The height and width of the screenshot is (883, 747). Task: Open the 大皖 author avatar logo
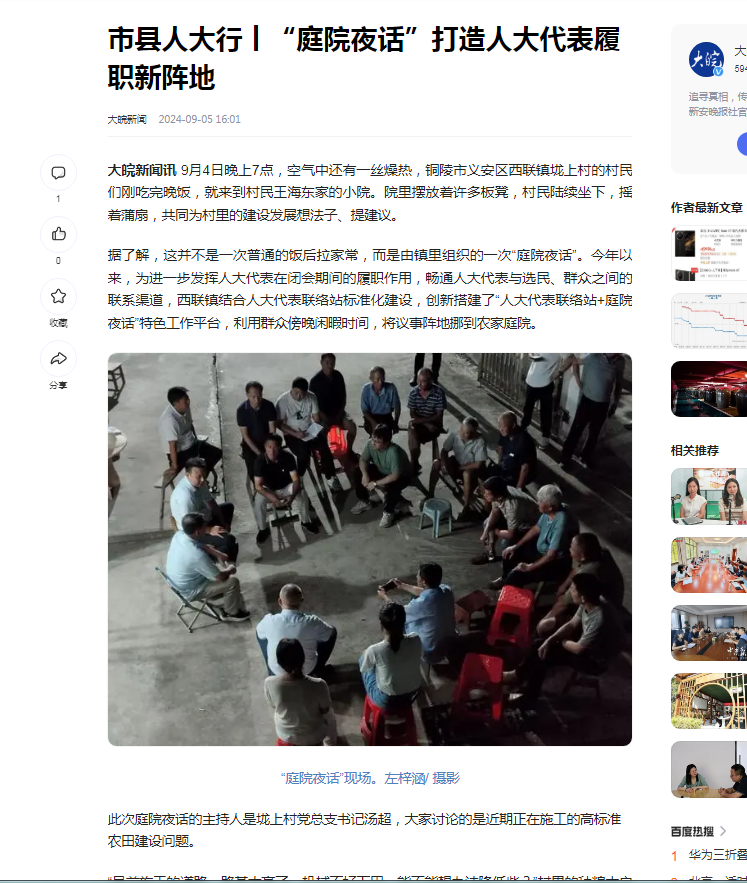point(706,59)
